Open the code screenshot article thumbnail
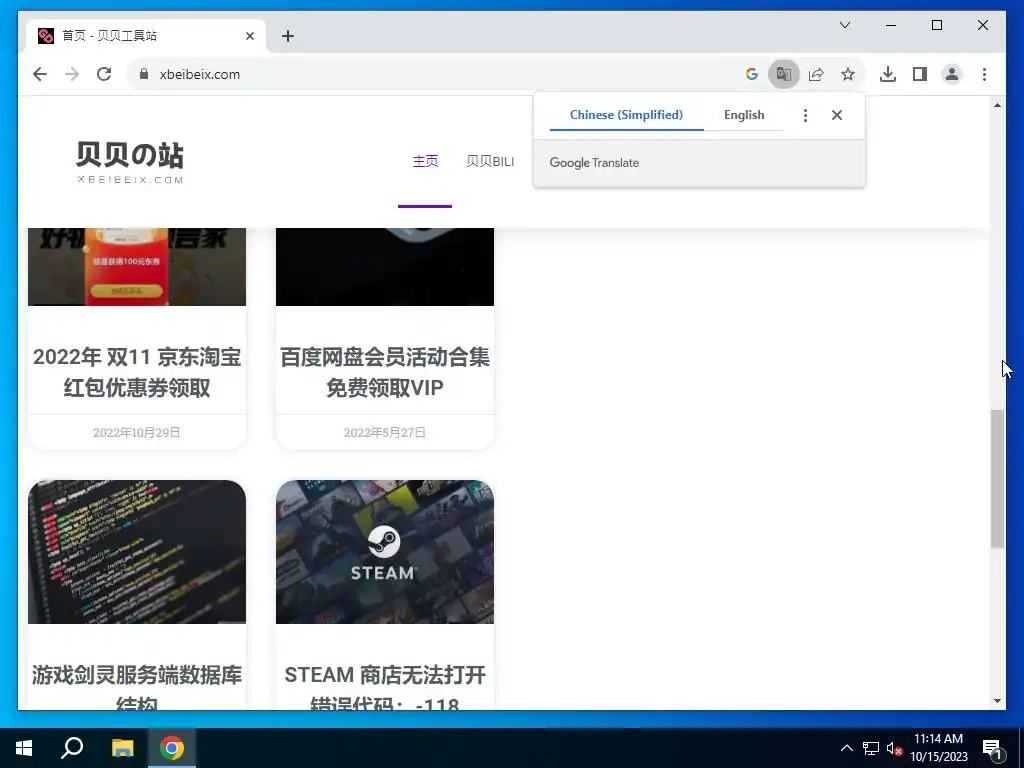The width and height of the screenshot is (1024, 768). [x=136, y=552]
